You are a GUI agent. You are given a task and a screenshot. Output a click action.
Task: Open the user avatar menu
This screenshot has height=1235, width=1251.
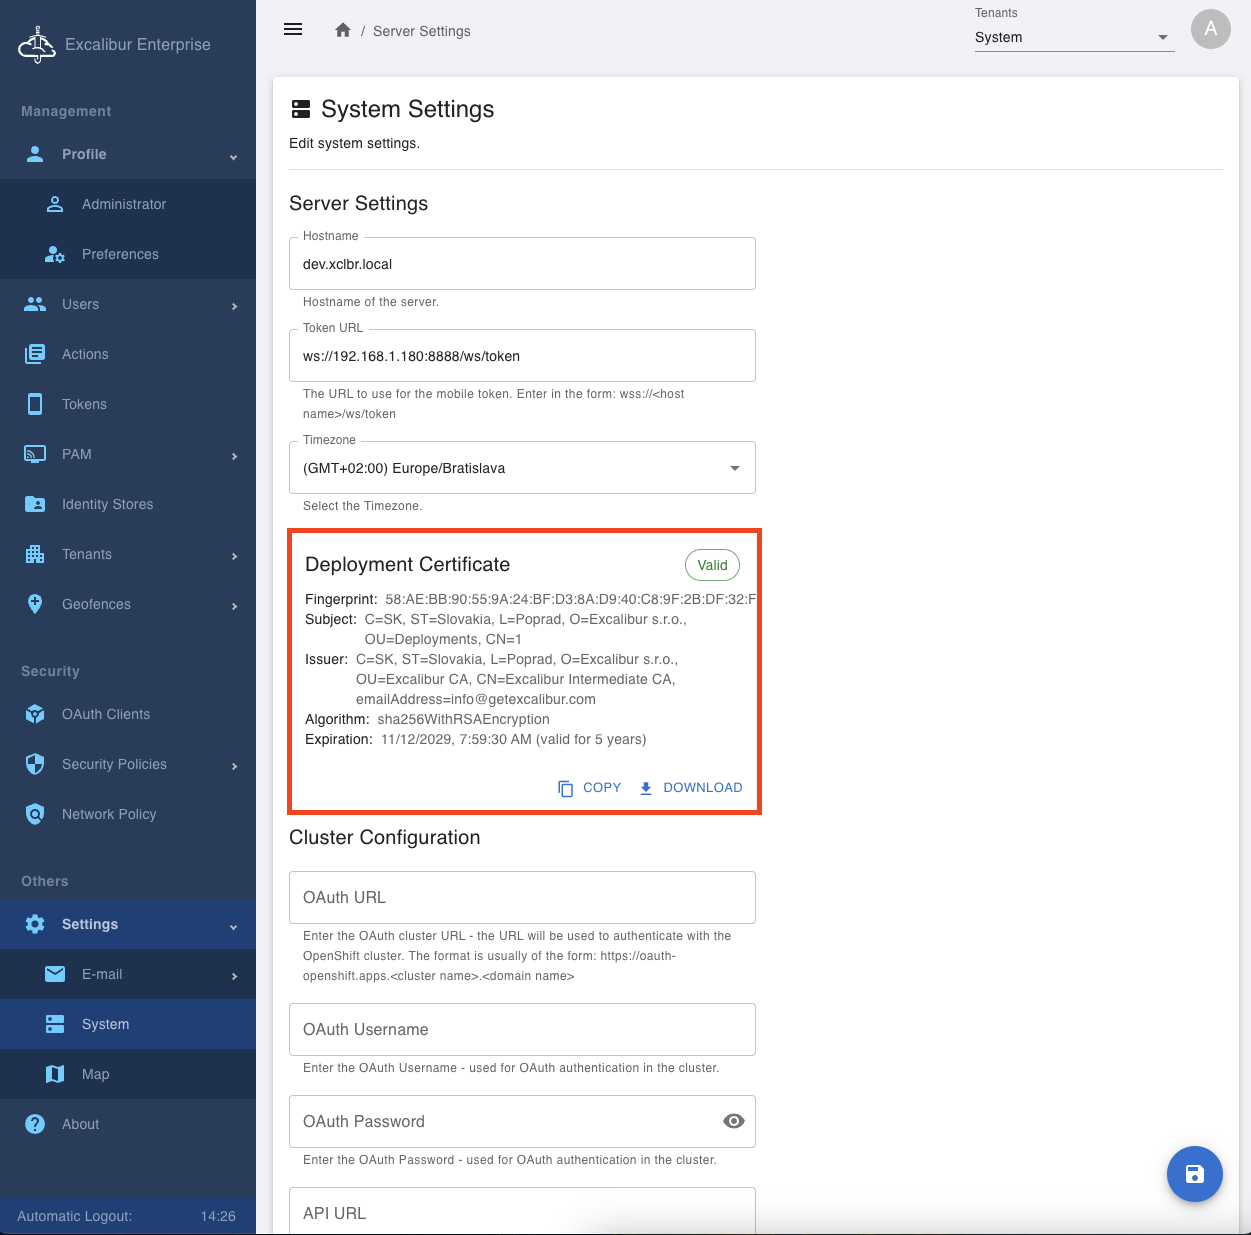pos(1210,29)
